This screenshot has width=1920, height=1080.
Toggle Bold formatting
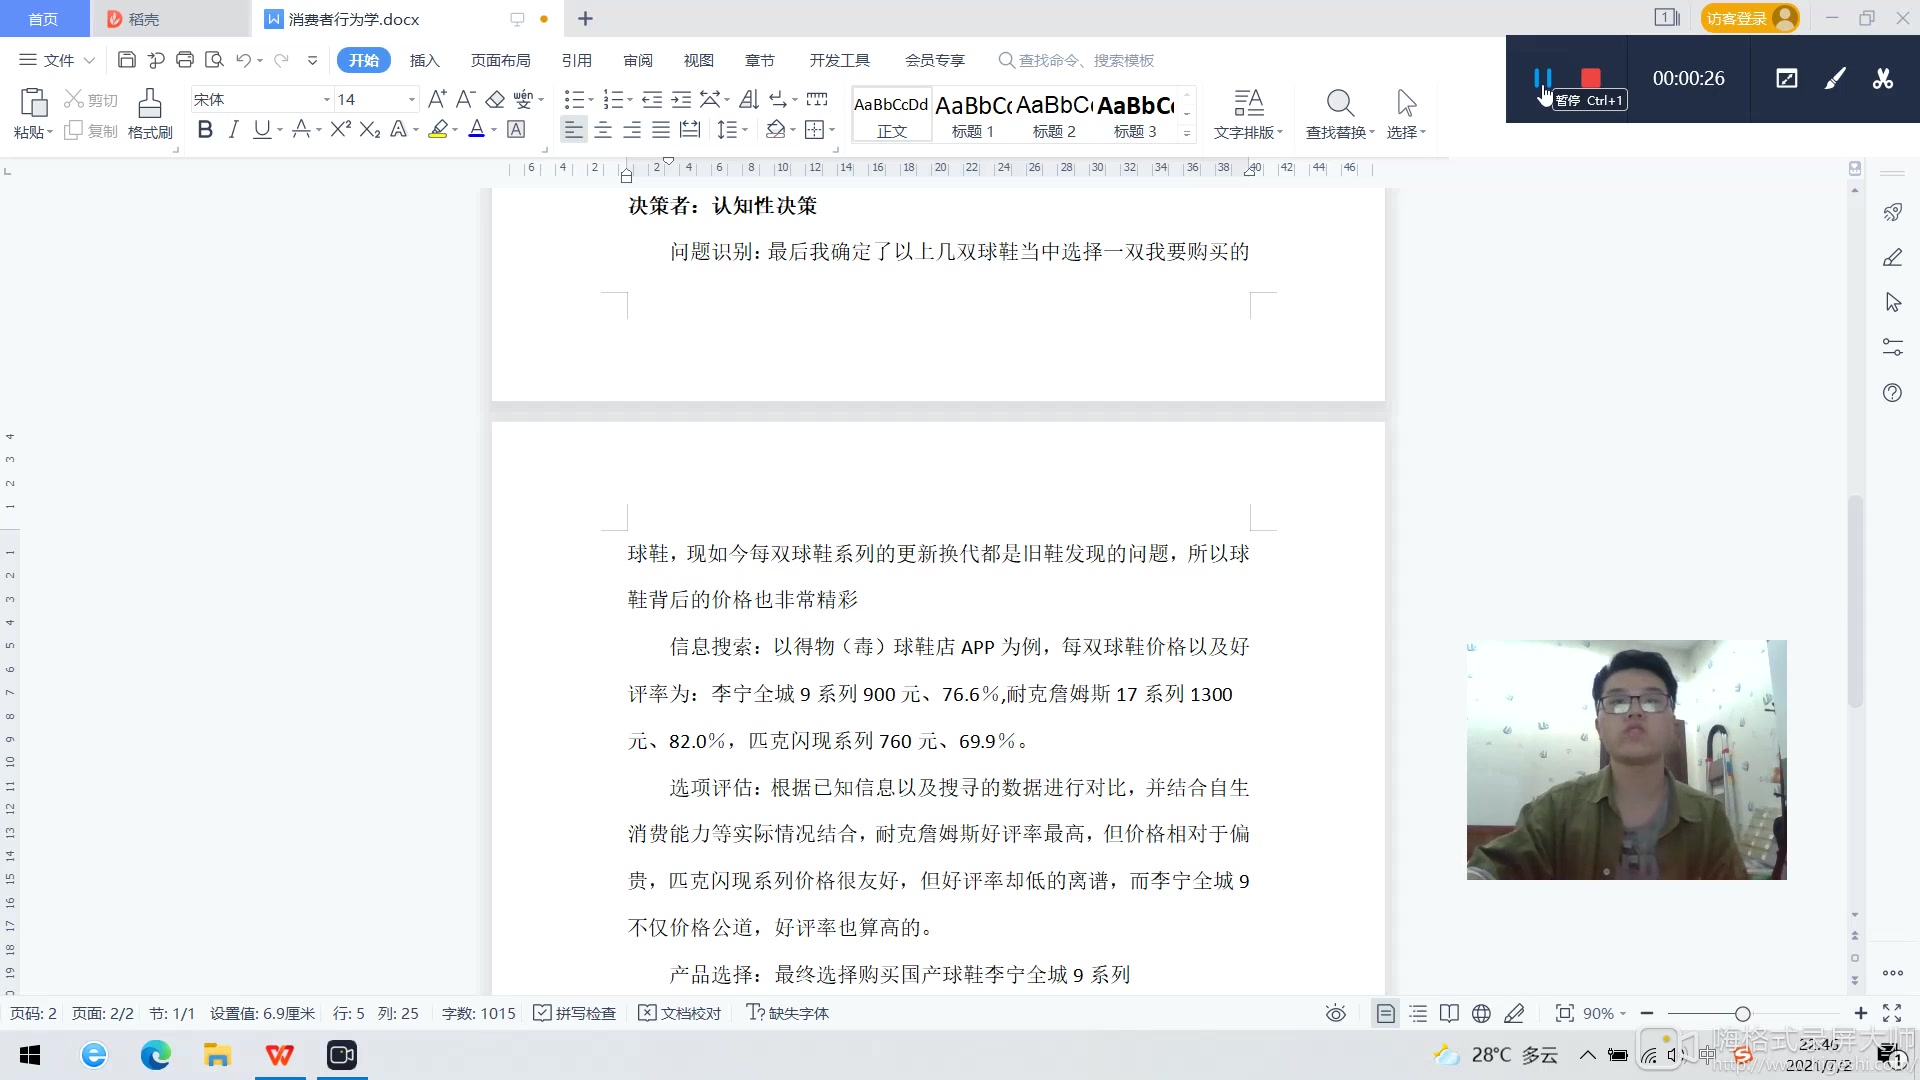point(205,129)
